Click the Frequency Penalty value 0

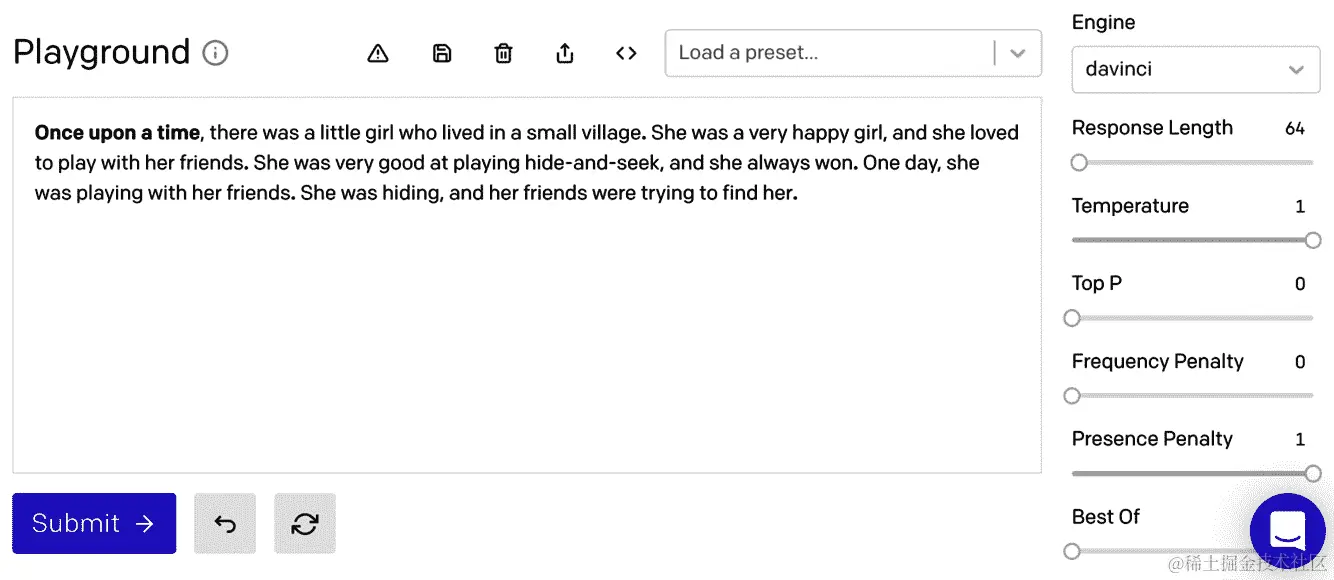[x=1300, y=362]
